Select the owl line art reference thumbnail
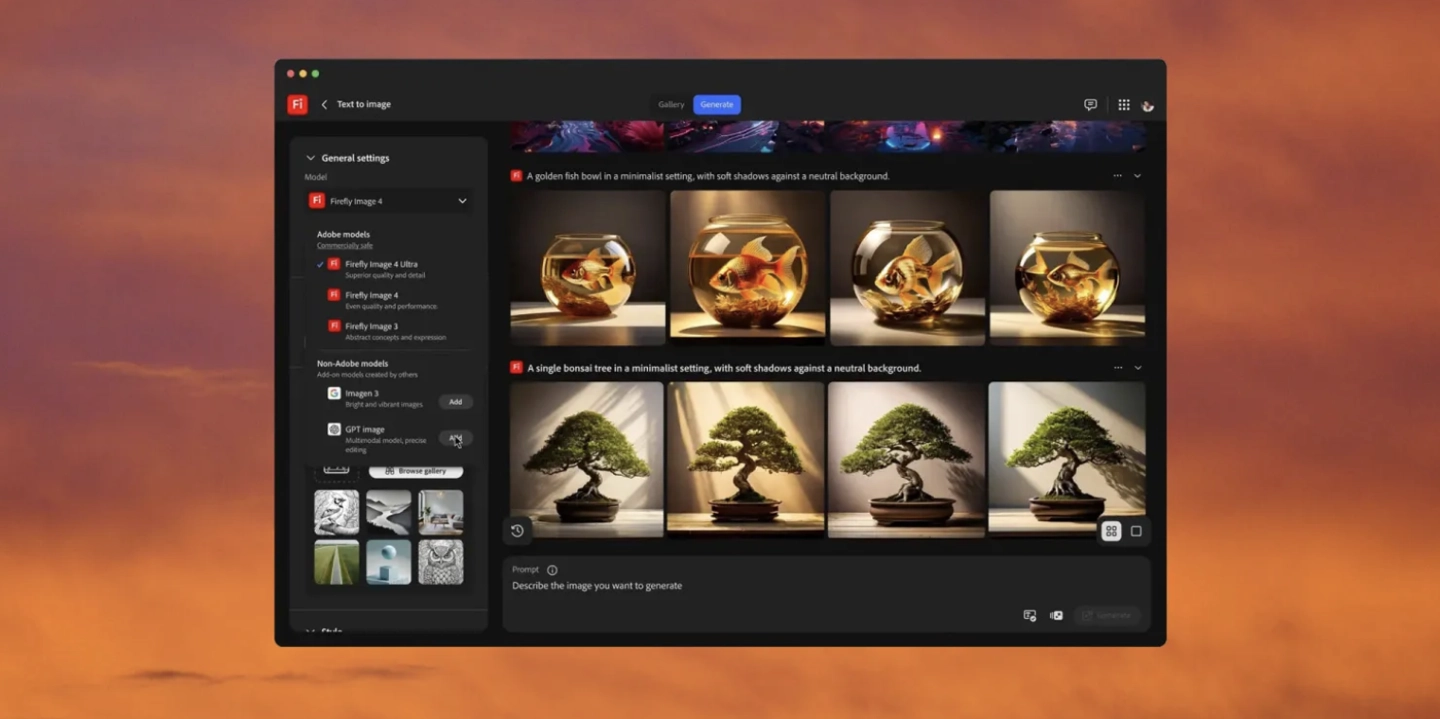 pos(441,562)
